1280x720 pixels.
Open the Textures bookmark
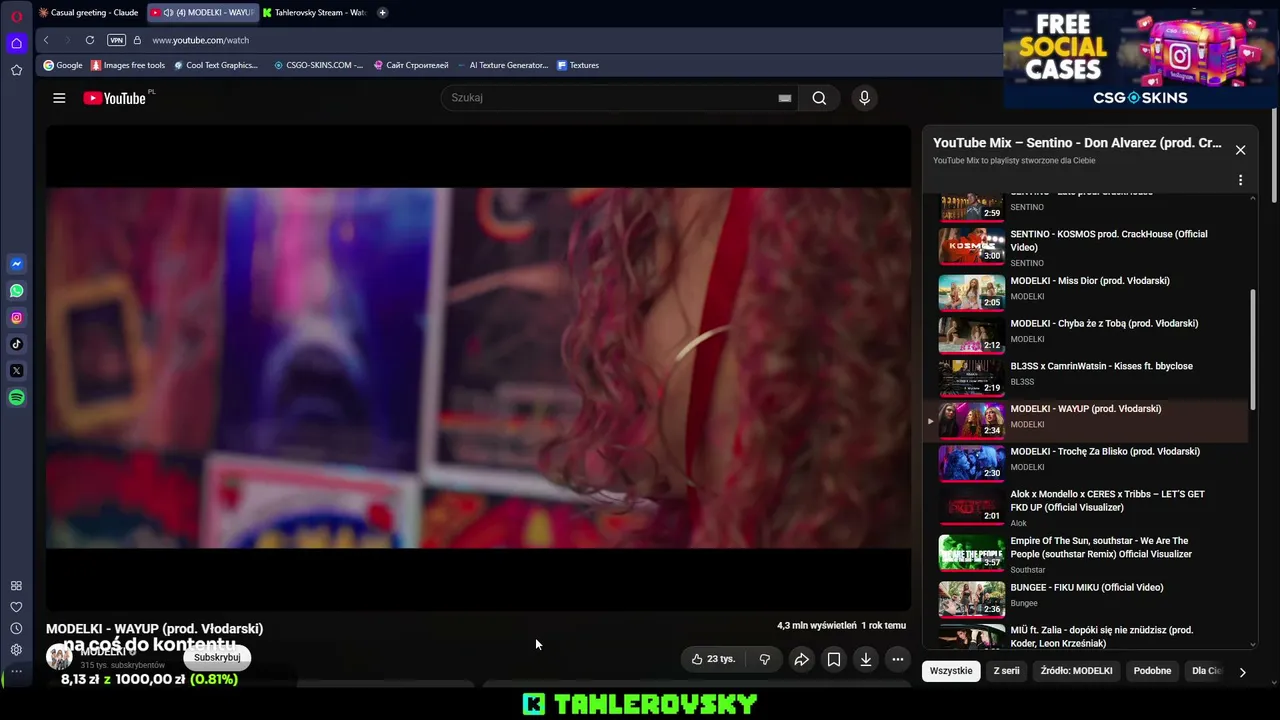(578, 65)
